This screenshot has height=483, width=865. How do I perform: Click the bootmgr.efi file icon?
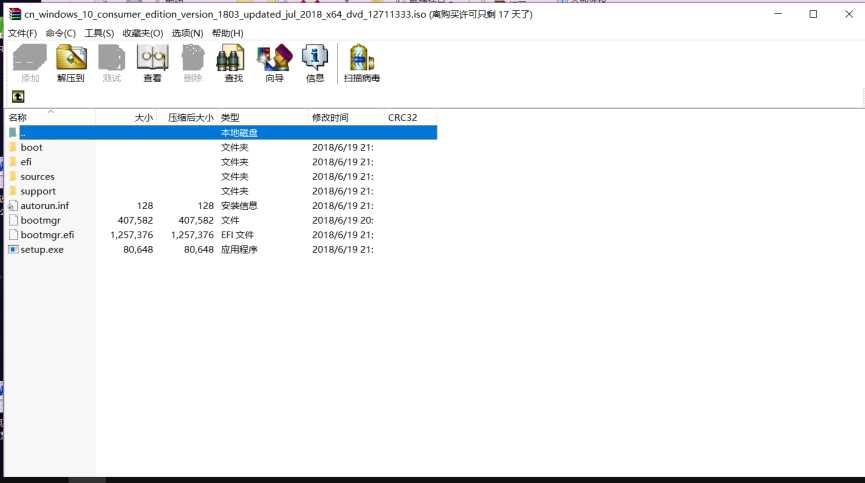coord(13,235)
